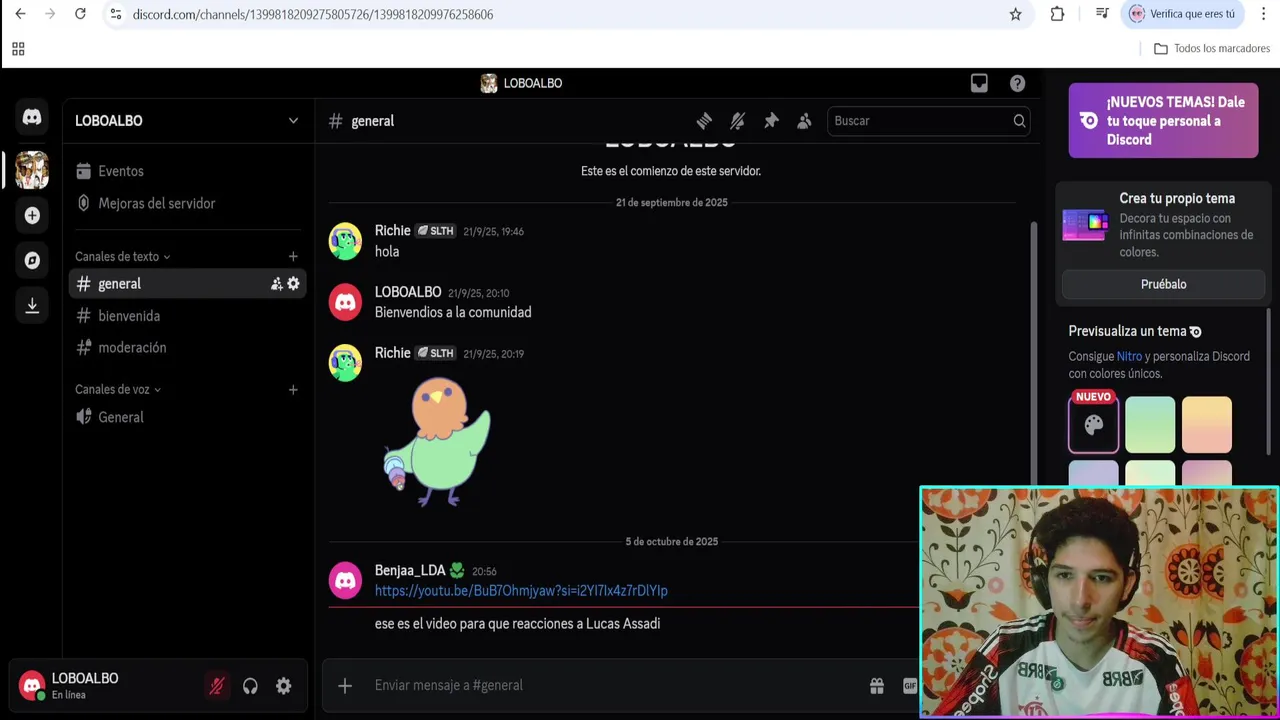Click message text about Lucas Assadi
The height and width of the screenshot is (720, 1280).
pyautogui.click(x=517, y=624)
